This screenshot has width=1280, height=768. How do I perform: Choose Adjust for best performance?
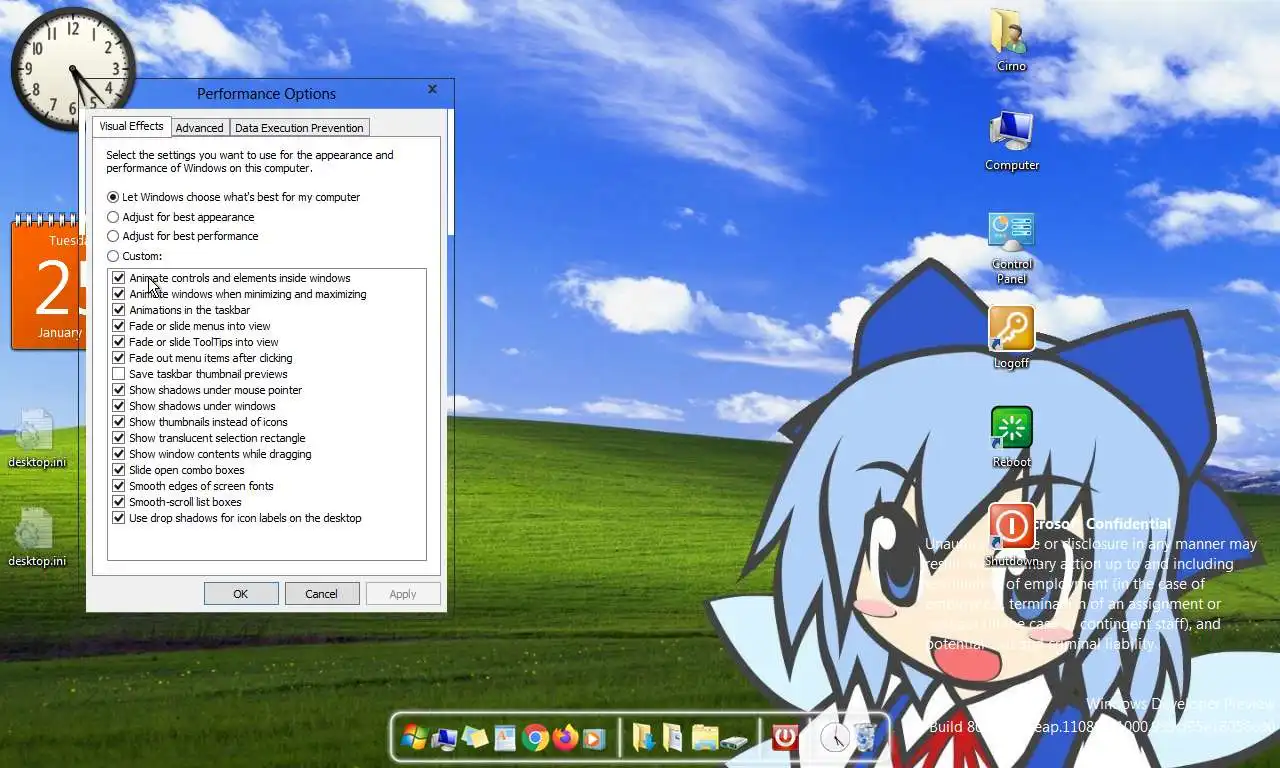182,236
